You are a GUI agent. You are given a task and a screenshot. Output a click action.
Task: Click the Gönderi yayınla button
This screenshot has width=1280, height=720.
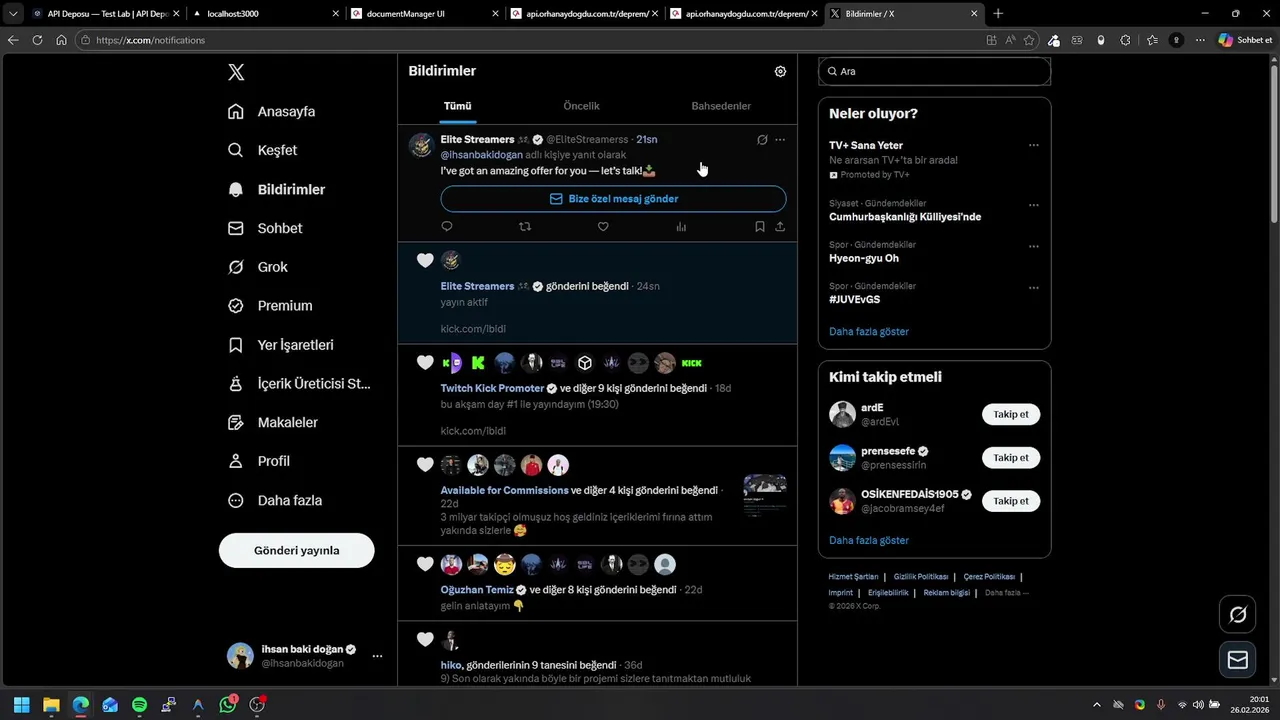(297, 550)
